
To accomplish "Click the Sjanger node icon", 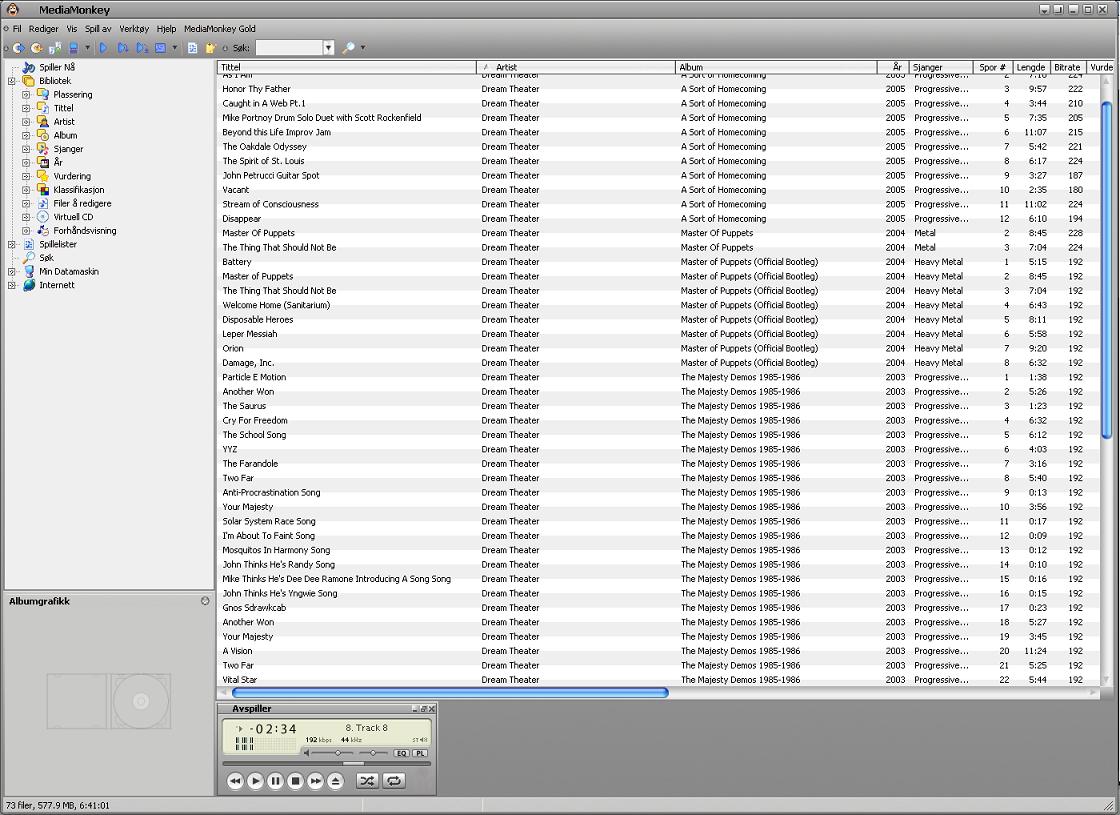I will (x=43, y=149).
